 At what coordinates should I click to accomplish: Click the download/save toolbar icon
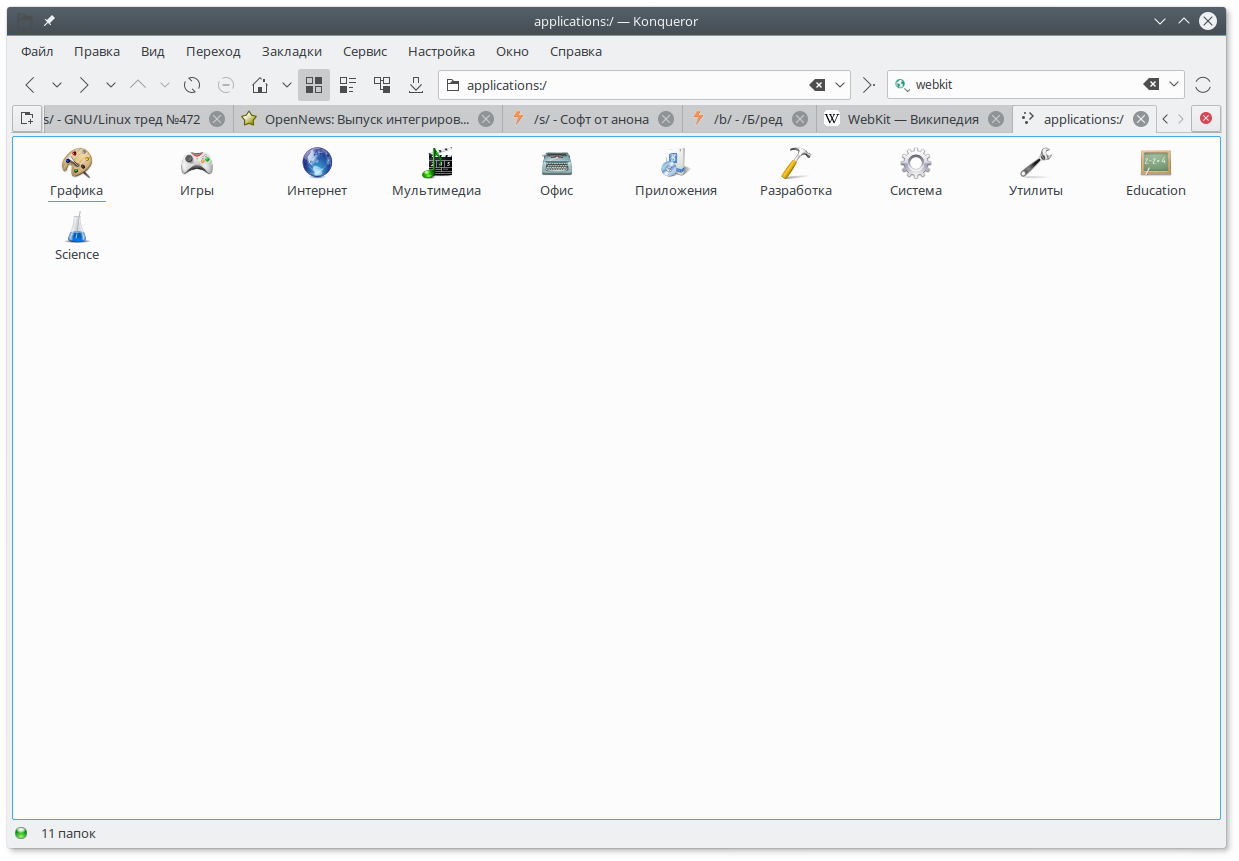(416, 85)
